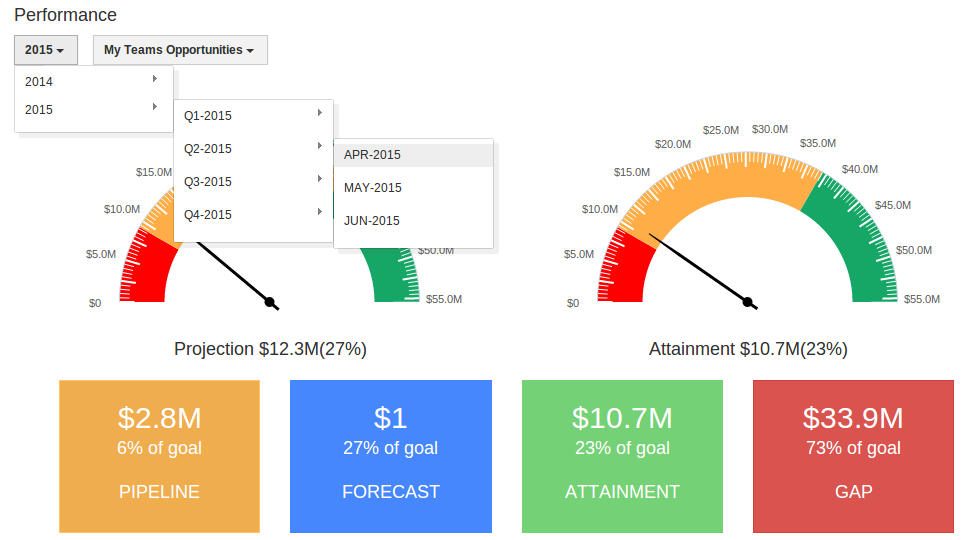Expand the Q1-2015 submenu arrow

(319, 113)
